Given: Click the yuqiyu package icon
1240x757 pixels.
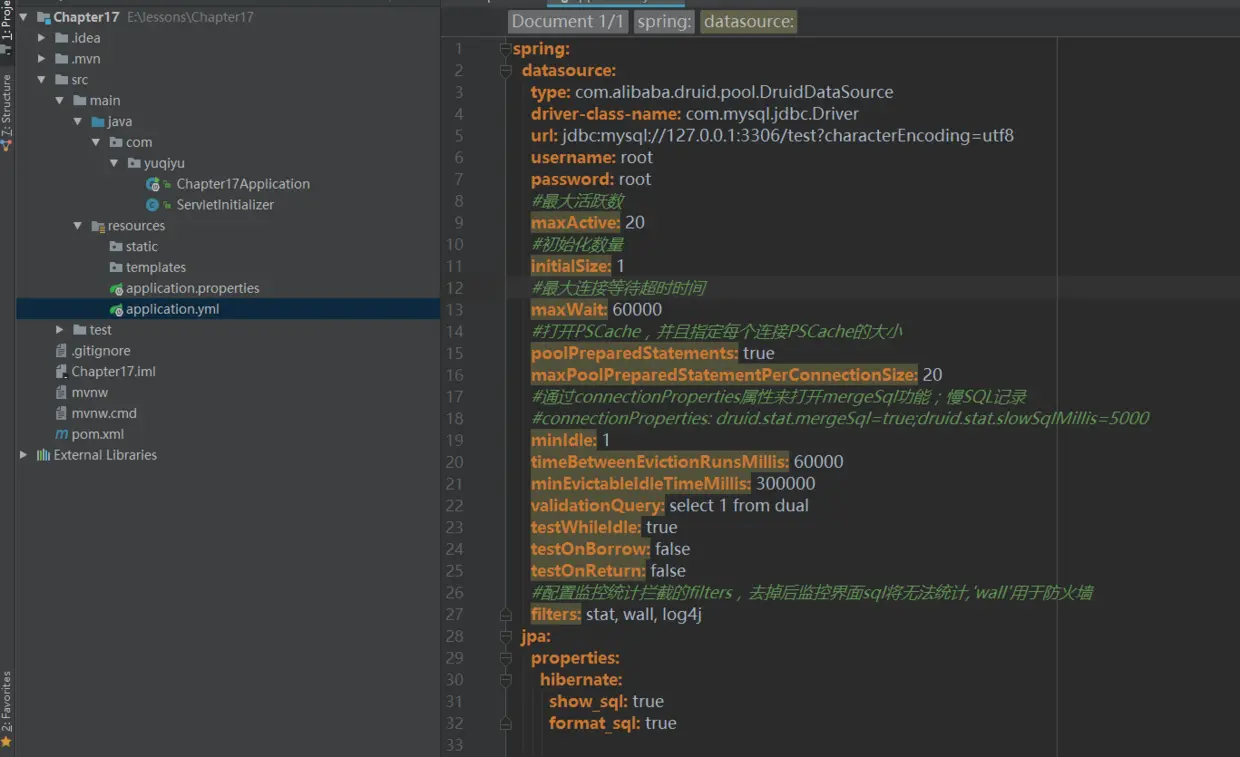Looking at the screenshot, I should pyautogui.click(x=134, y=163).
